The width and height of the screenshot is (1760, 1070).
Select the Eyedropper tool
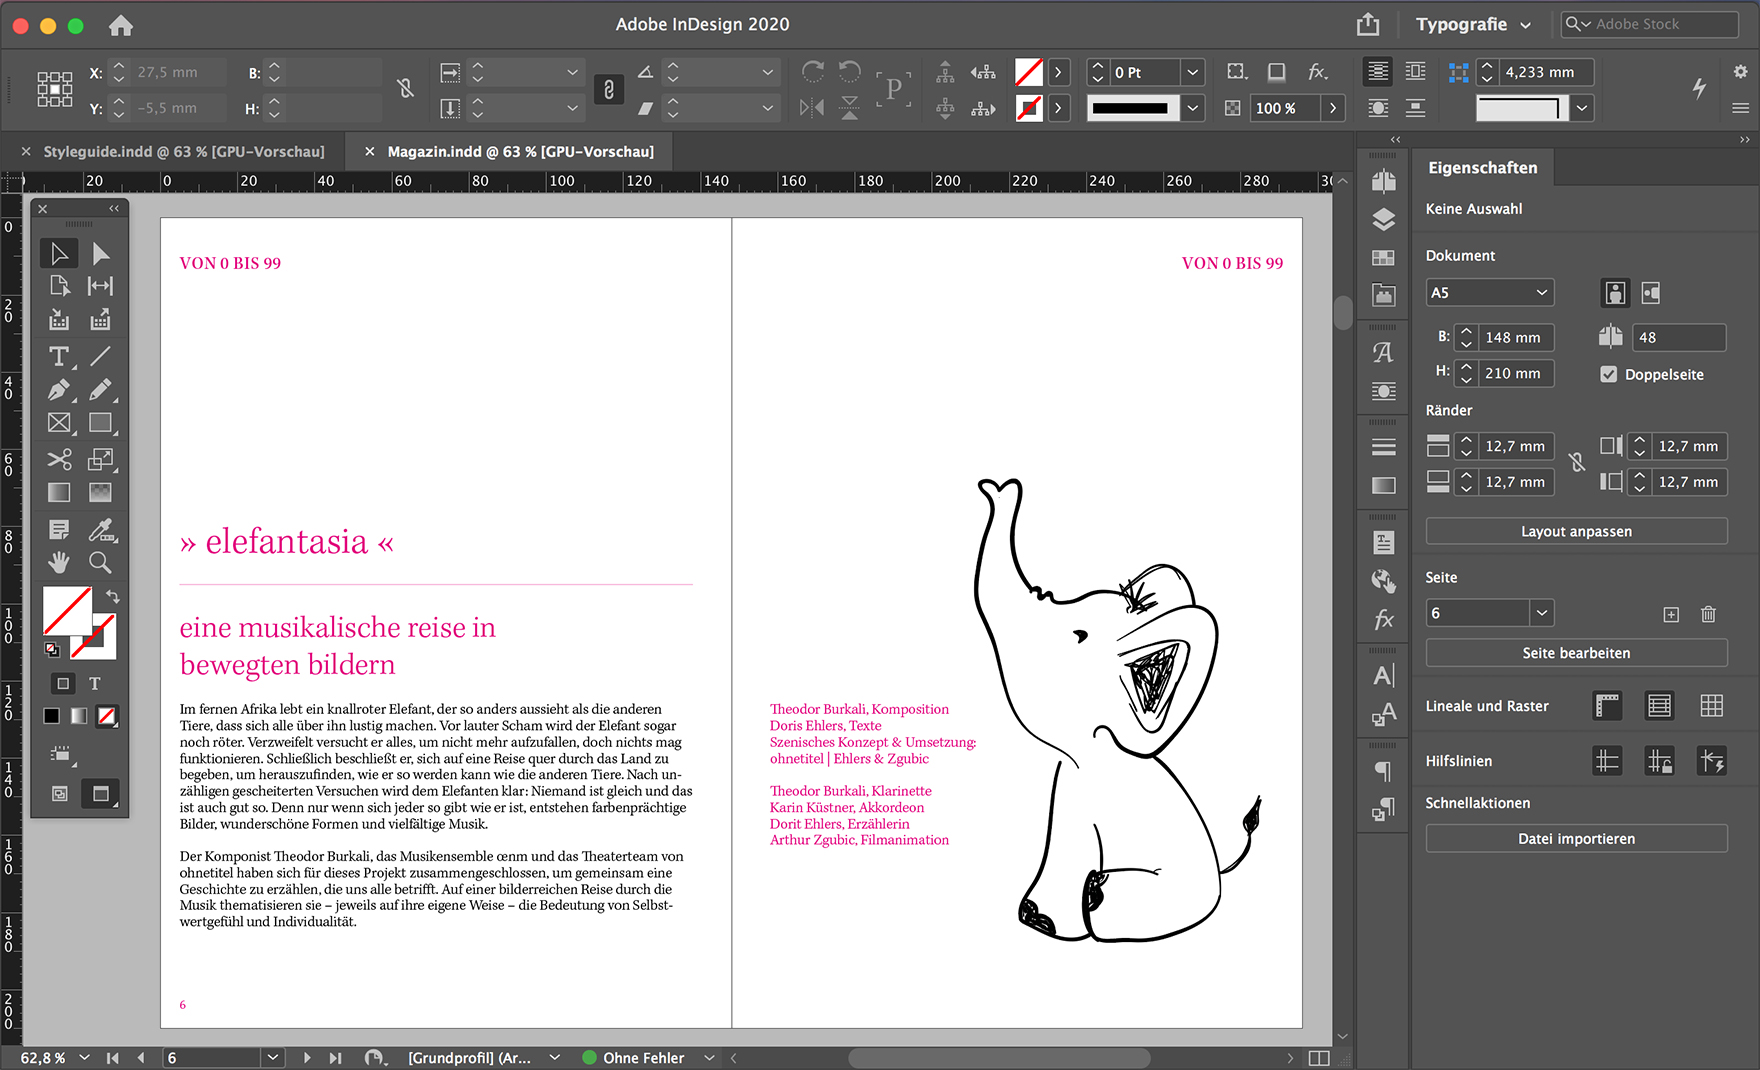[x=100, y=529]
